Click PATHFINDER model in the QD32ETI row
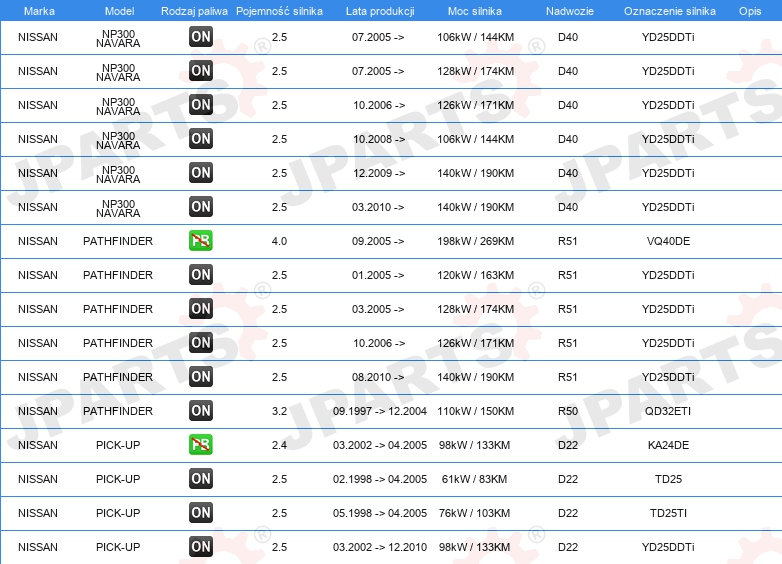782x564 pixels. (118, 411)
